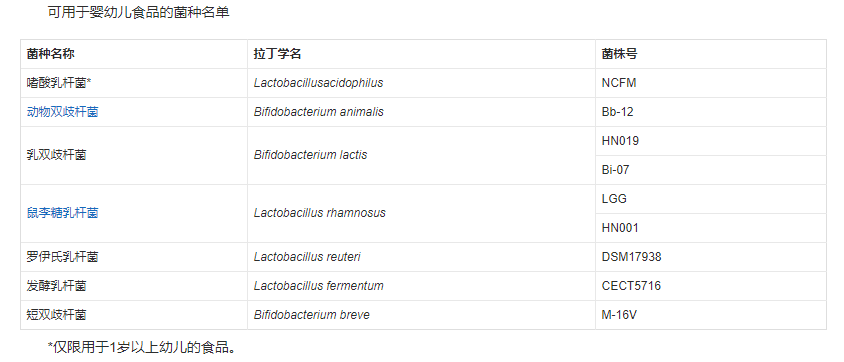This screenshot has width=844, height=362.
Task: Select the Bb-12 strain number
Action: tap(617, 112)
